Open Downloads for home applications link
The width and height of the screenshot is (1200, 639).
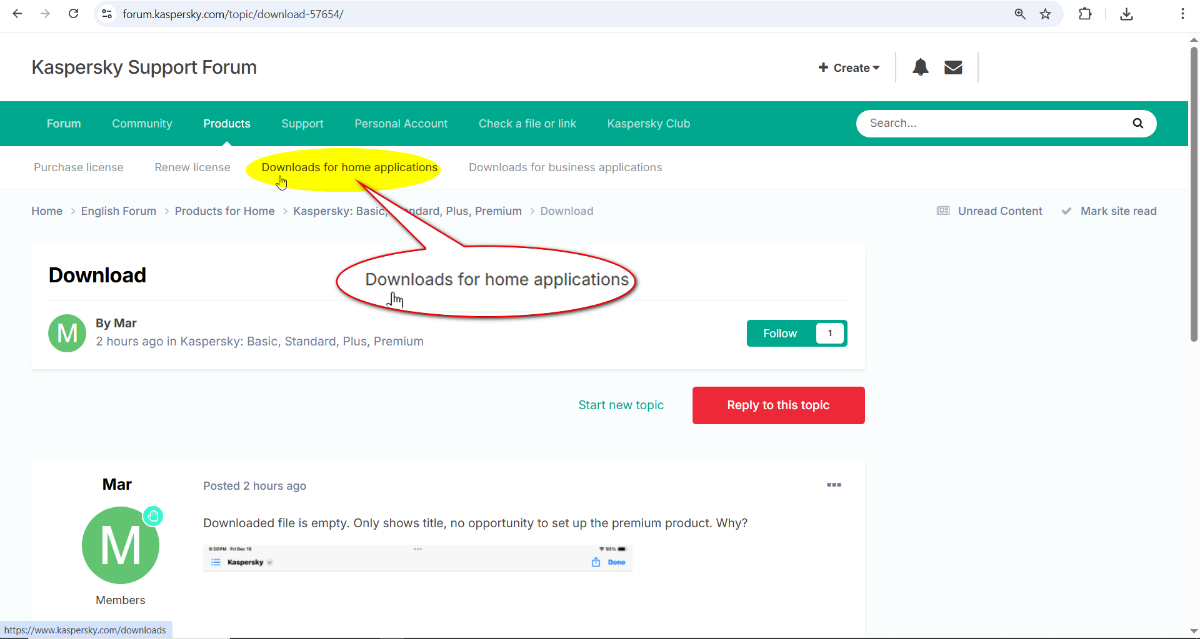pos(349,167)
